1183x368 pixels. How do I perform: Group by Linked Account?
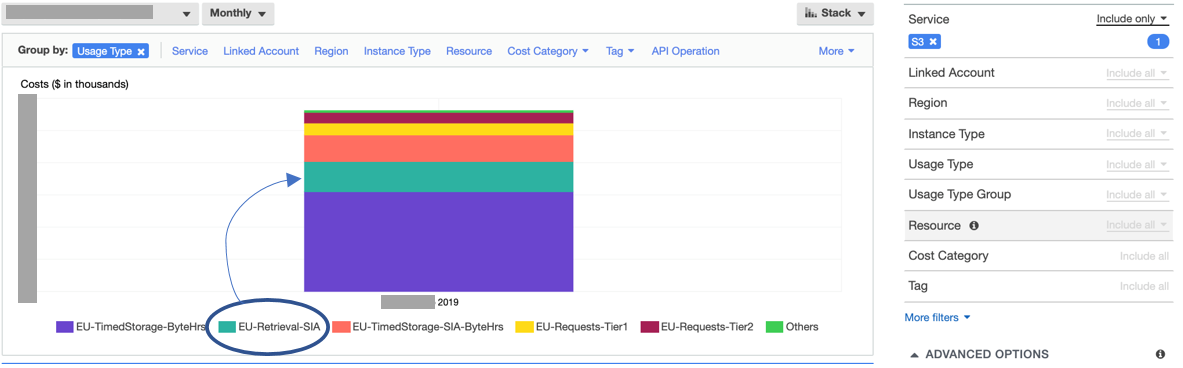coord(261,51)
